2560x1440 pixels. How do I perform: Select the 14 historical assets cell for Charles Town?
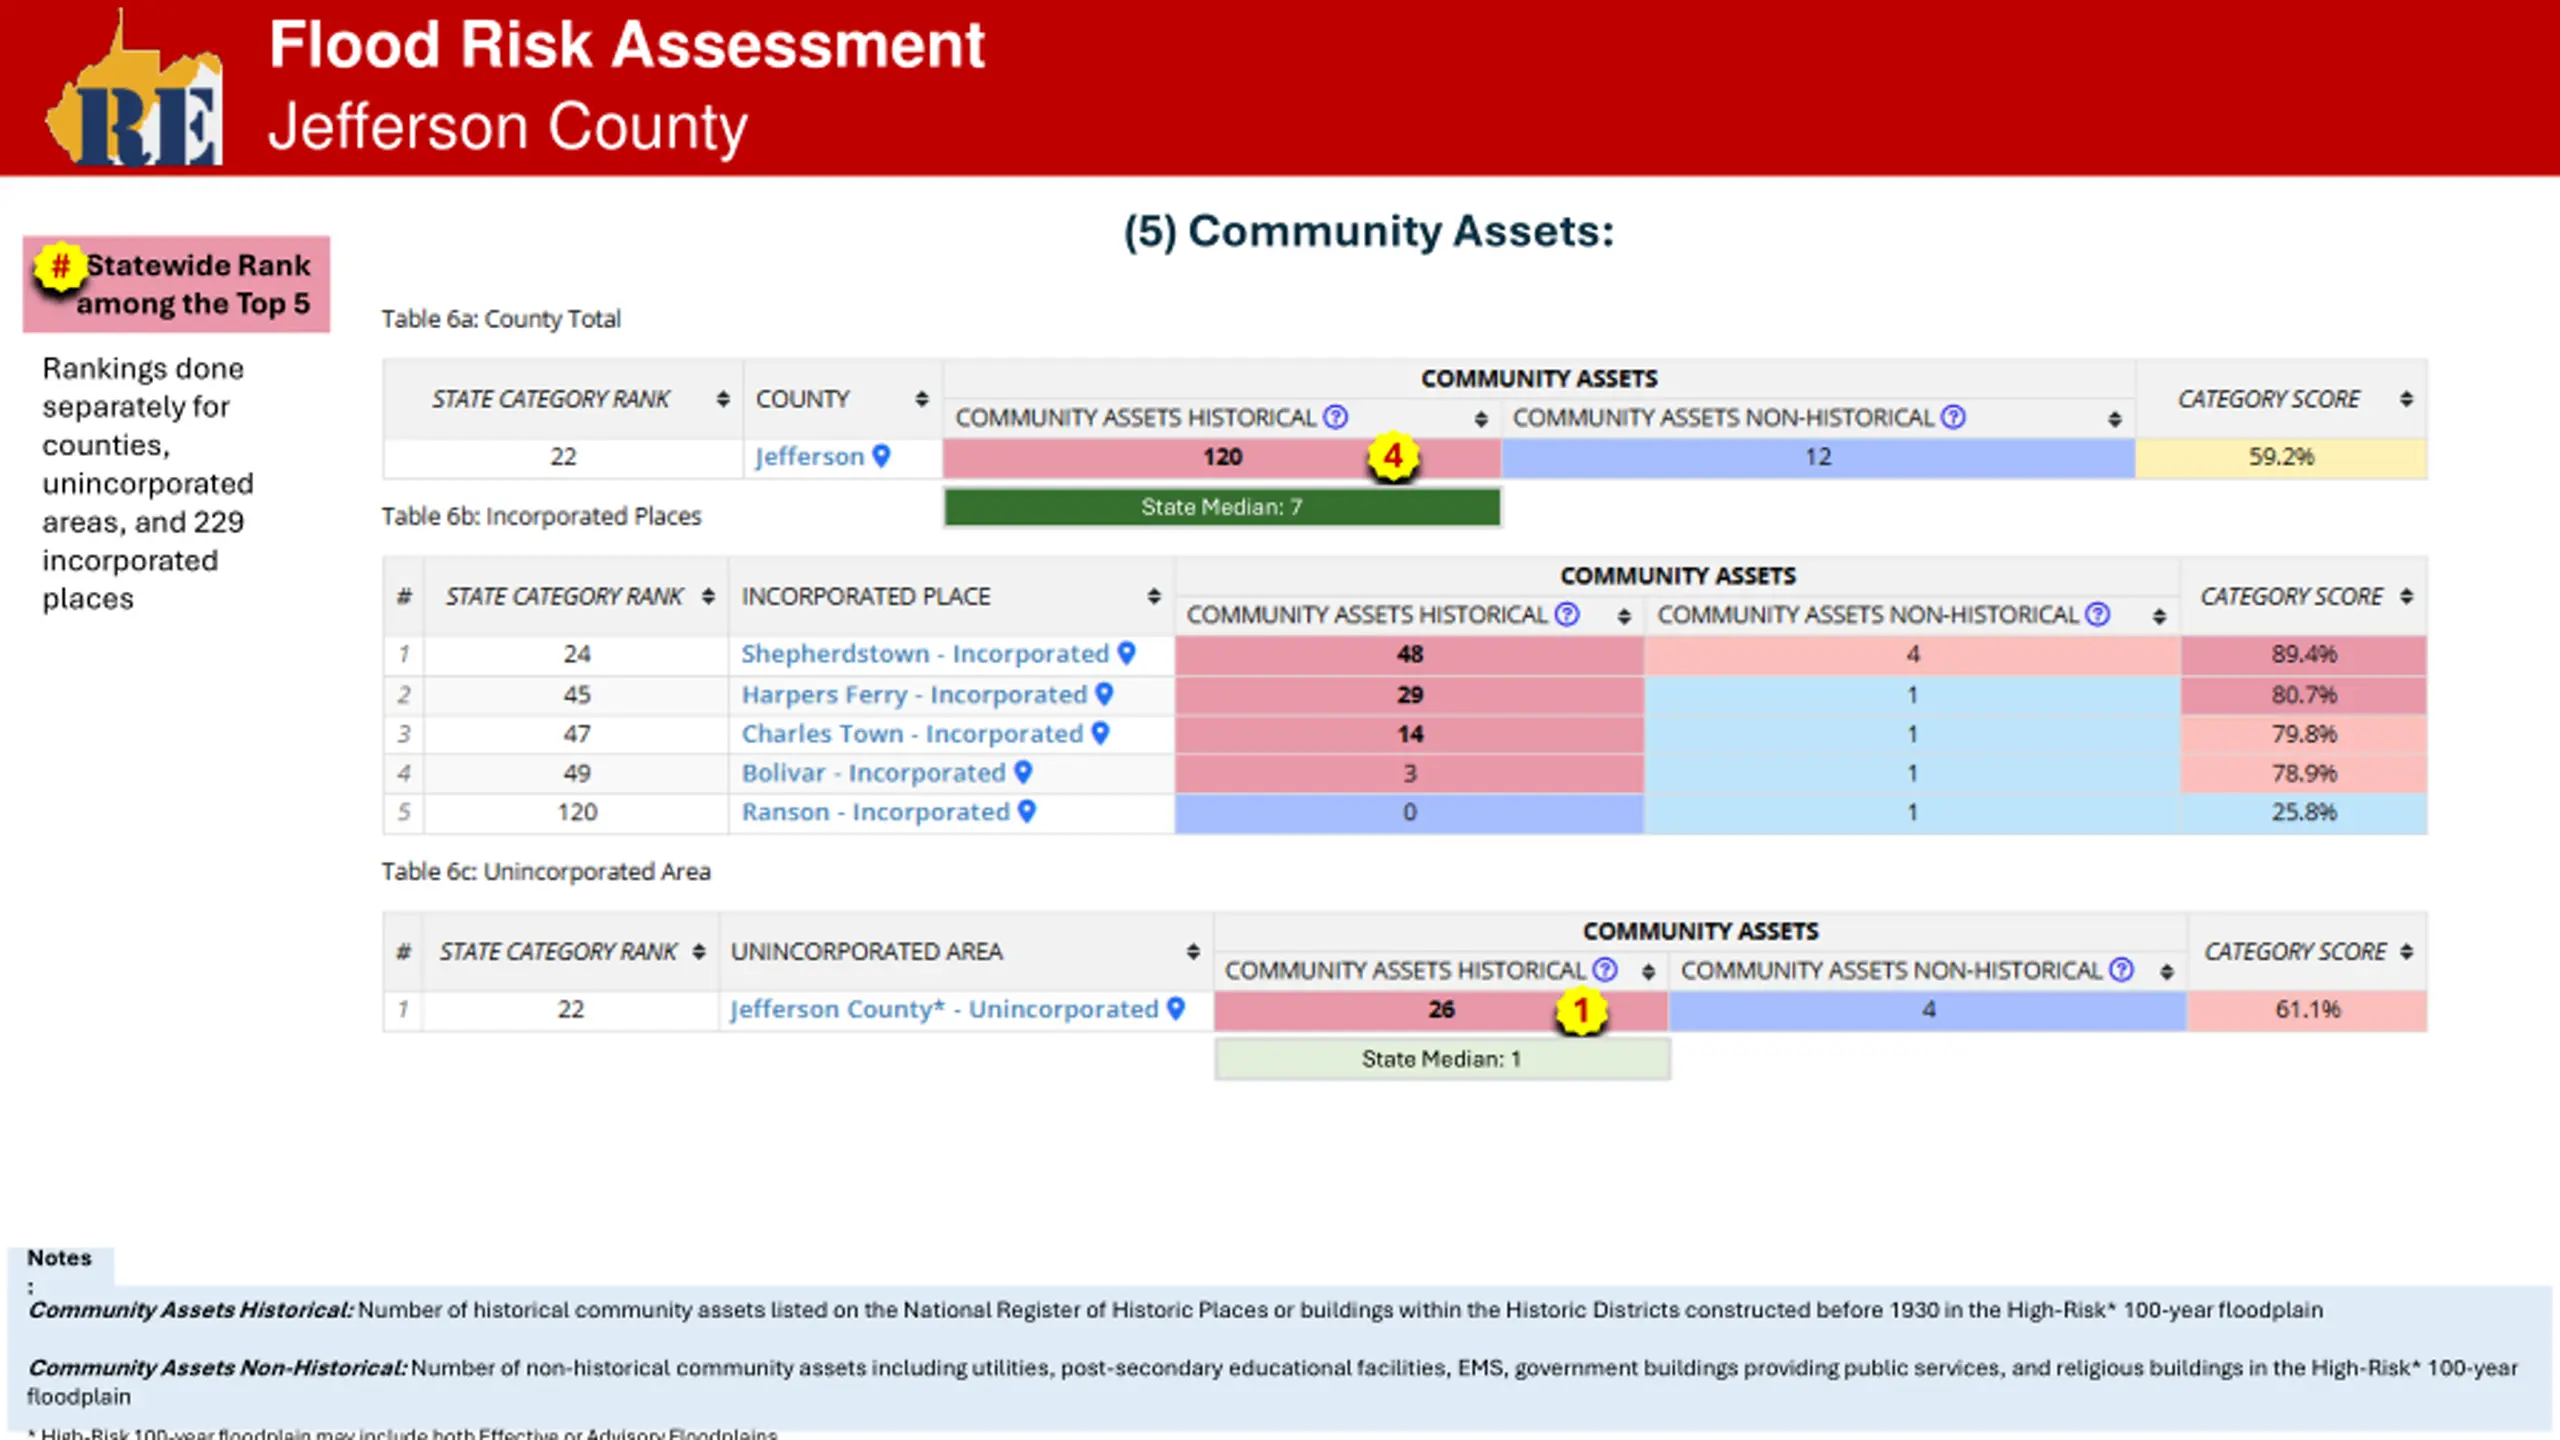tap(1409, 733)
